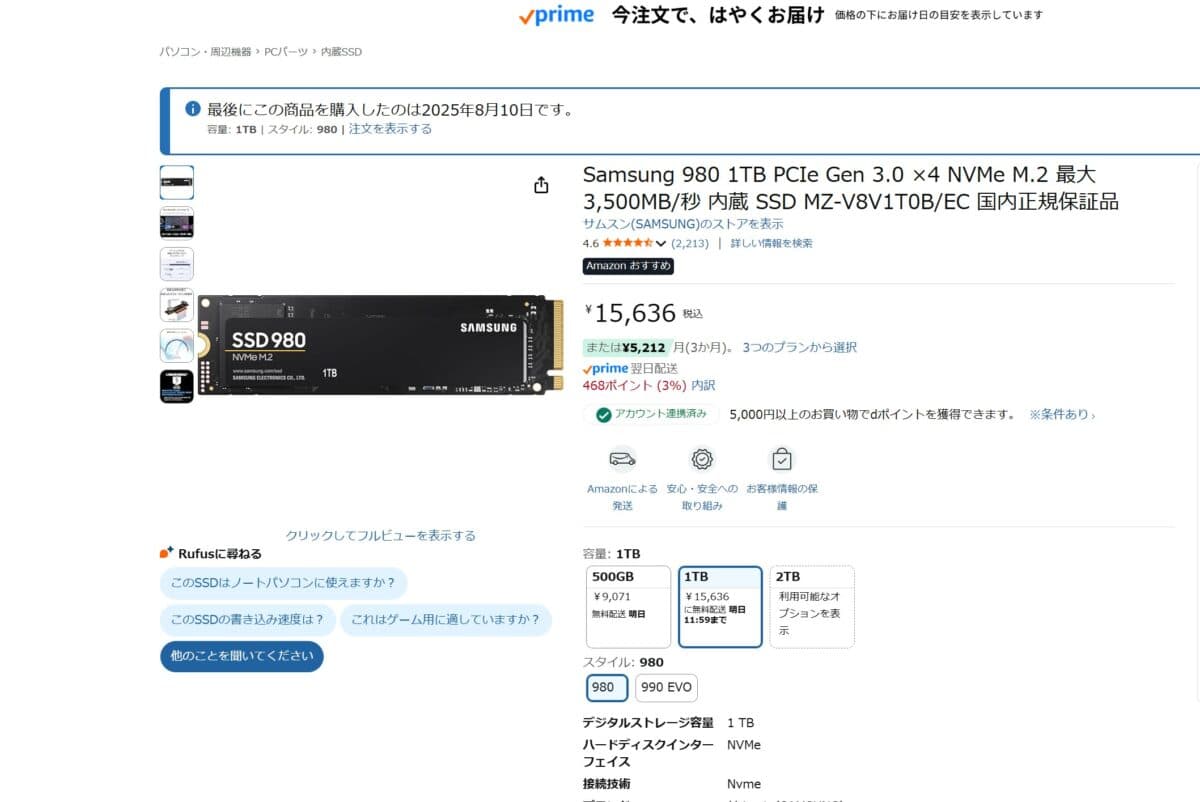
Task: Click the share icon above product image
Action: tap(541, 185)
